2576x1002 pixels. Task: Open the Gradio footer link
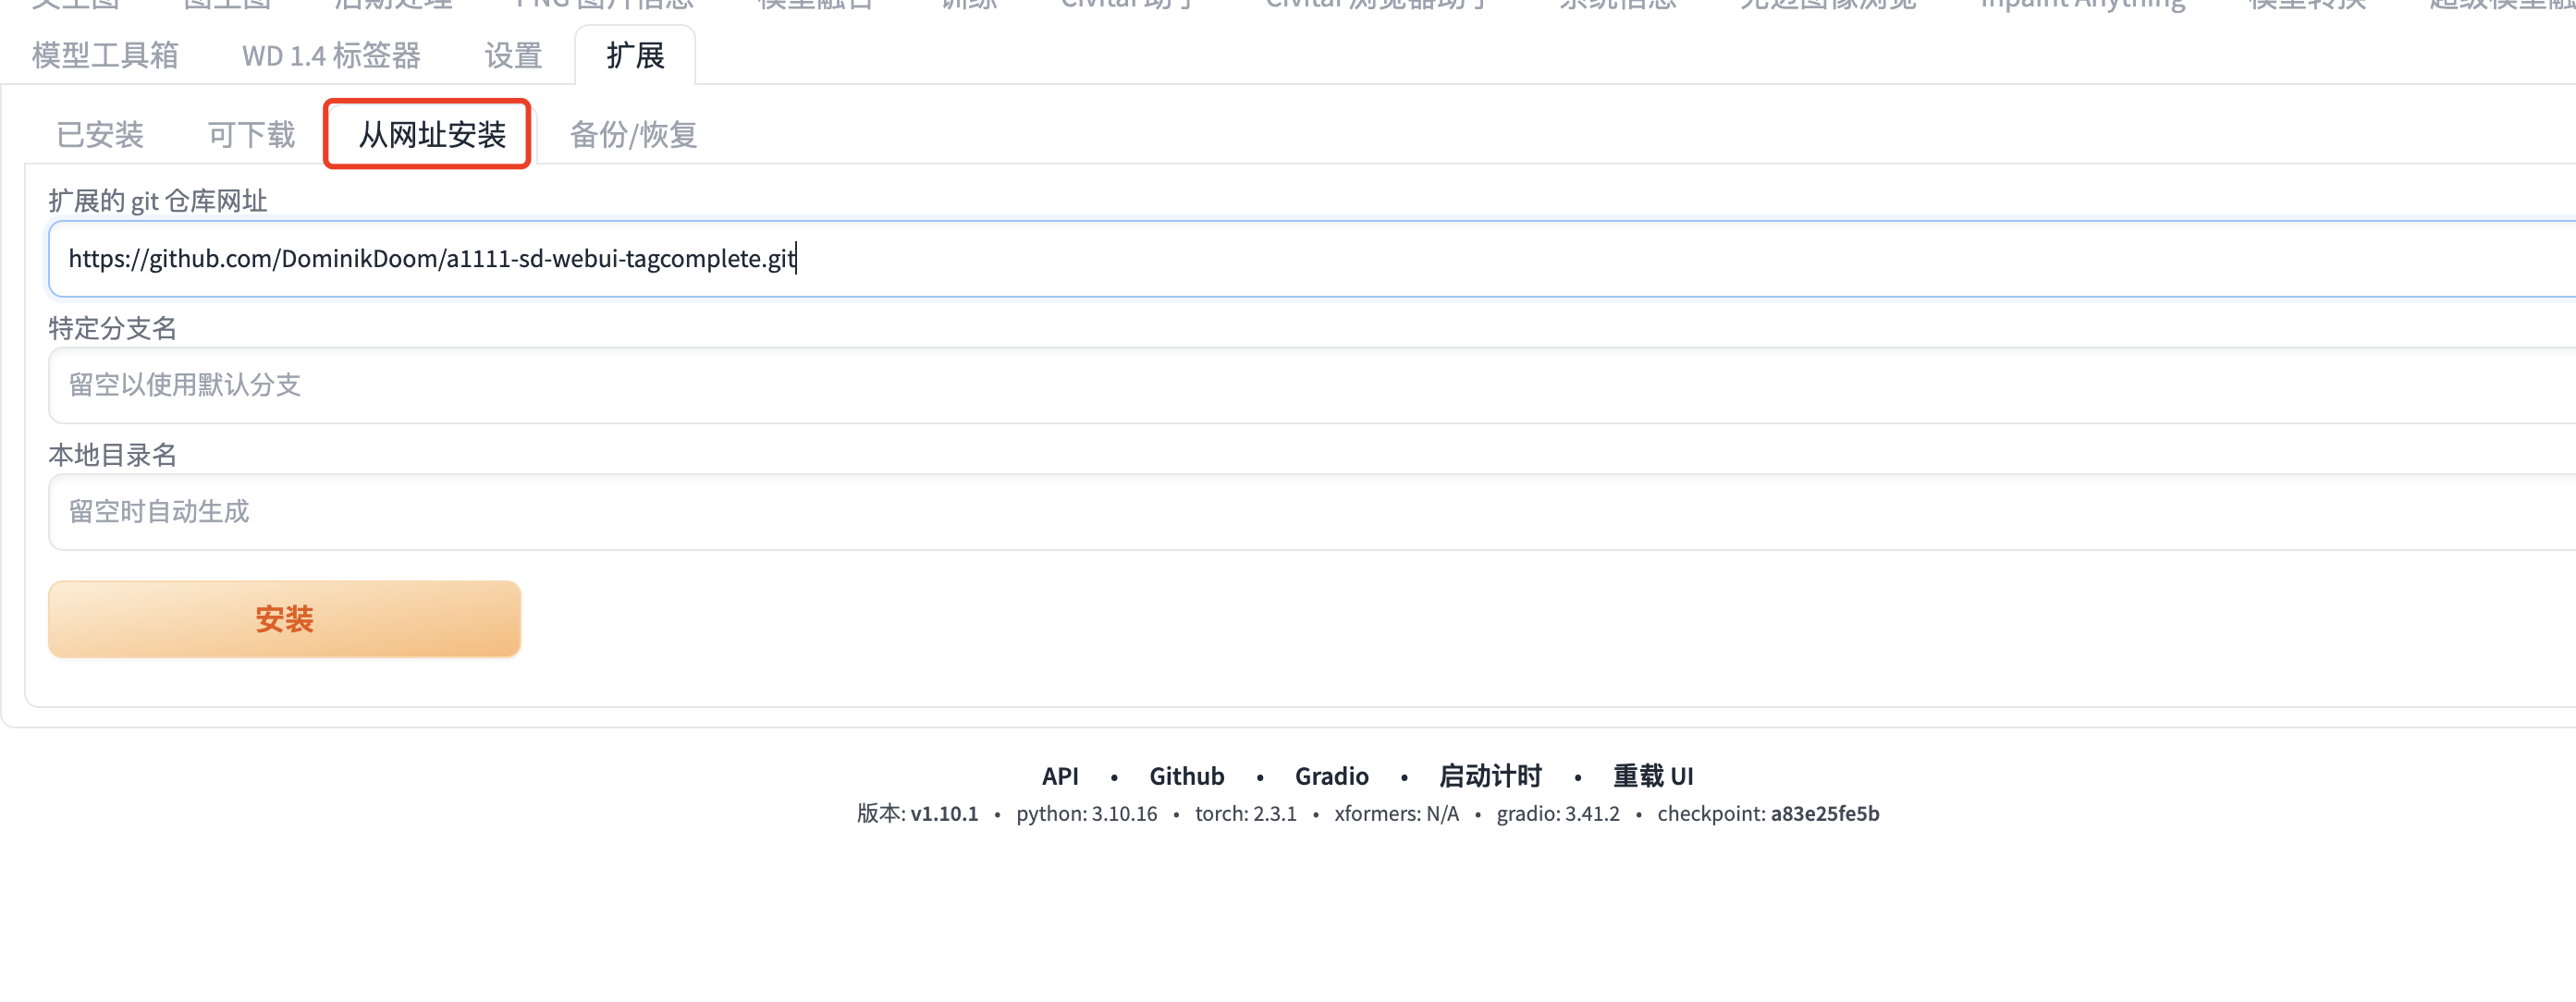pyautogui.click(x=1331, y=776)
